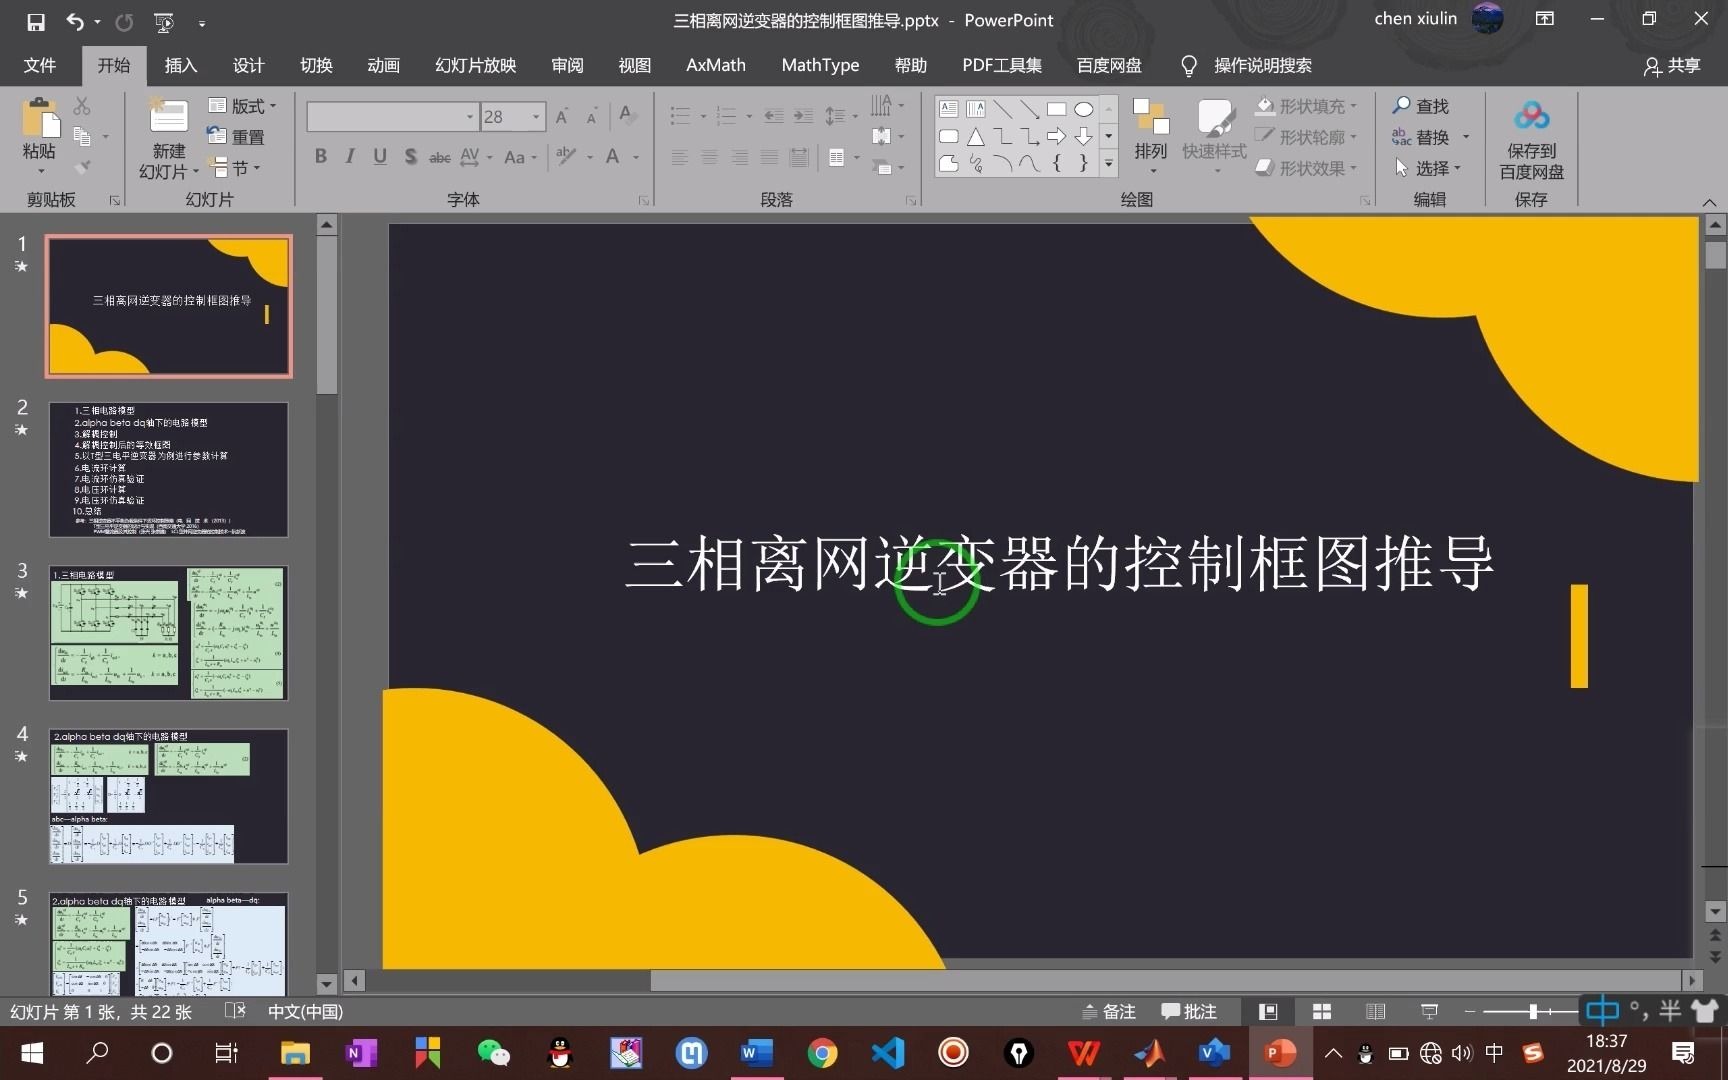Click the Select (选择) button
Image resolution: width=1728 pixels, height=1080 pixels.
(1427, 168)
